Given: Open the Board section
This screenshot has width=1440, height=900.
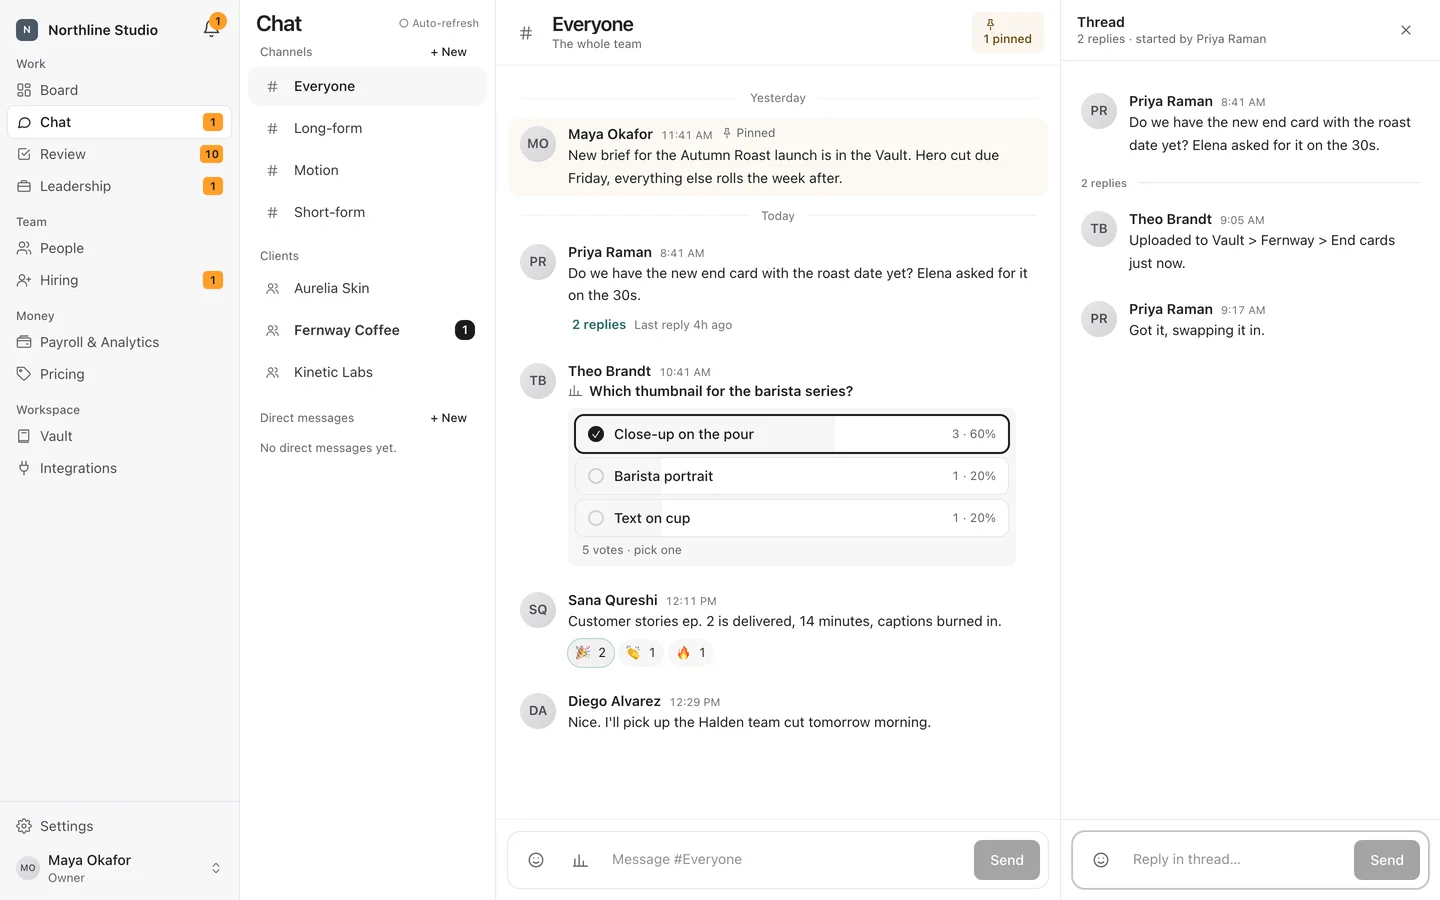Looking at the screenshot, I should click(120, 90).
